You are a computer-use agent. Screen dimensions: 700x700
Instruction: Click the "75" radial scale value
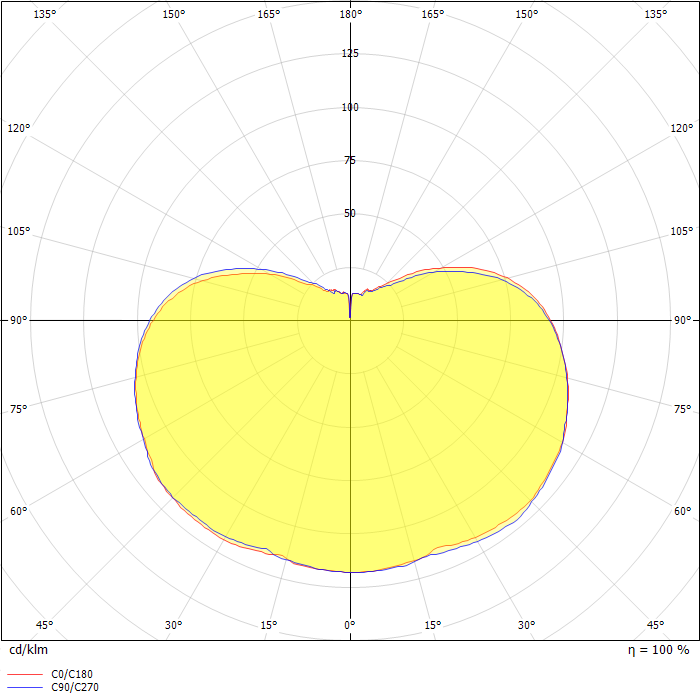point(350,160)
